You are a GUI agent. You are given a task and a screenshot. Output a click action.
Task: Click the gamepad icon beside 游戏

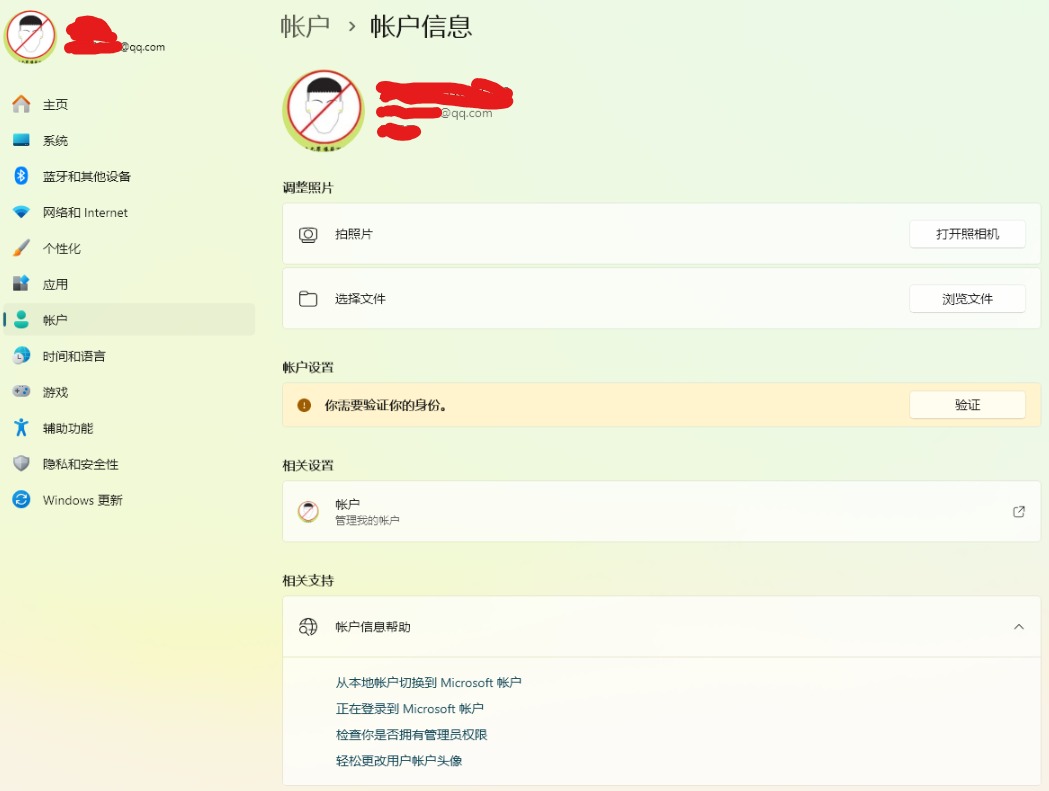pos(21,391)
